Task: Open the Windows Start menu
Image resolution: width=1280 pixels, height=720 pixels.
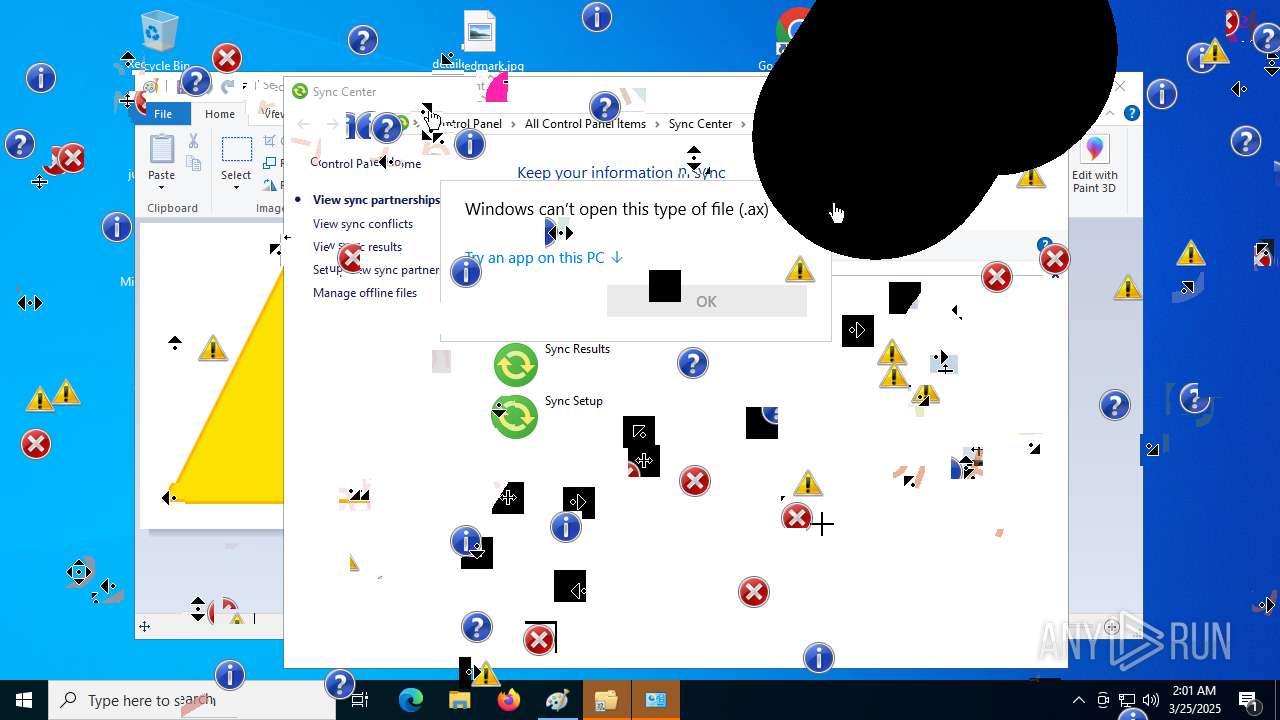Action: (24, 700)
